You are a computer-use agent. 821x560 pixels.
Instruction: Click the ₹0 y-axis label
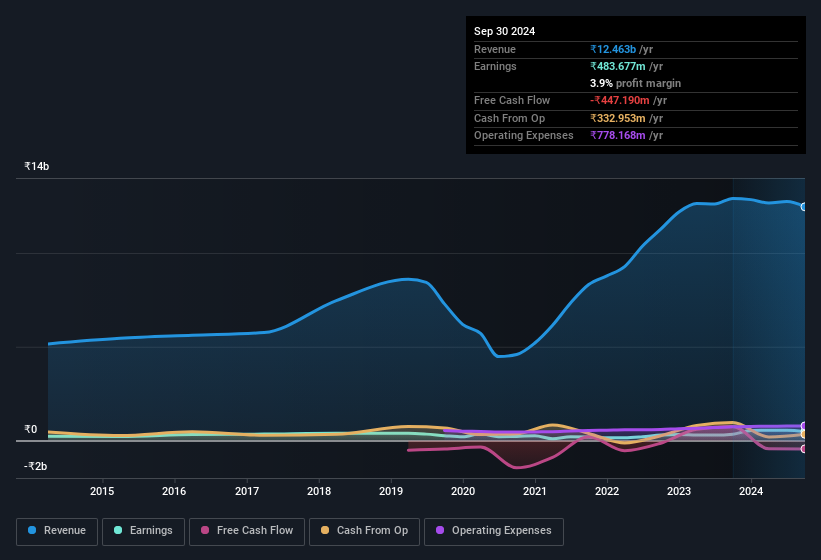[30, 429]
